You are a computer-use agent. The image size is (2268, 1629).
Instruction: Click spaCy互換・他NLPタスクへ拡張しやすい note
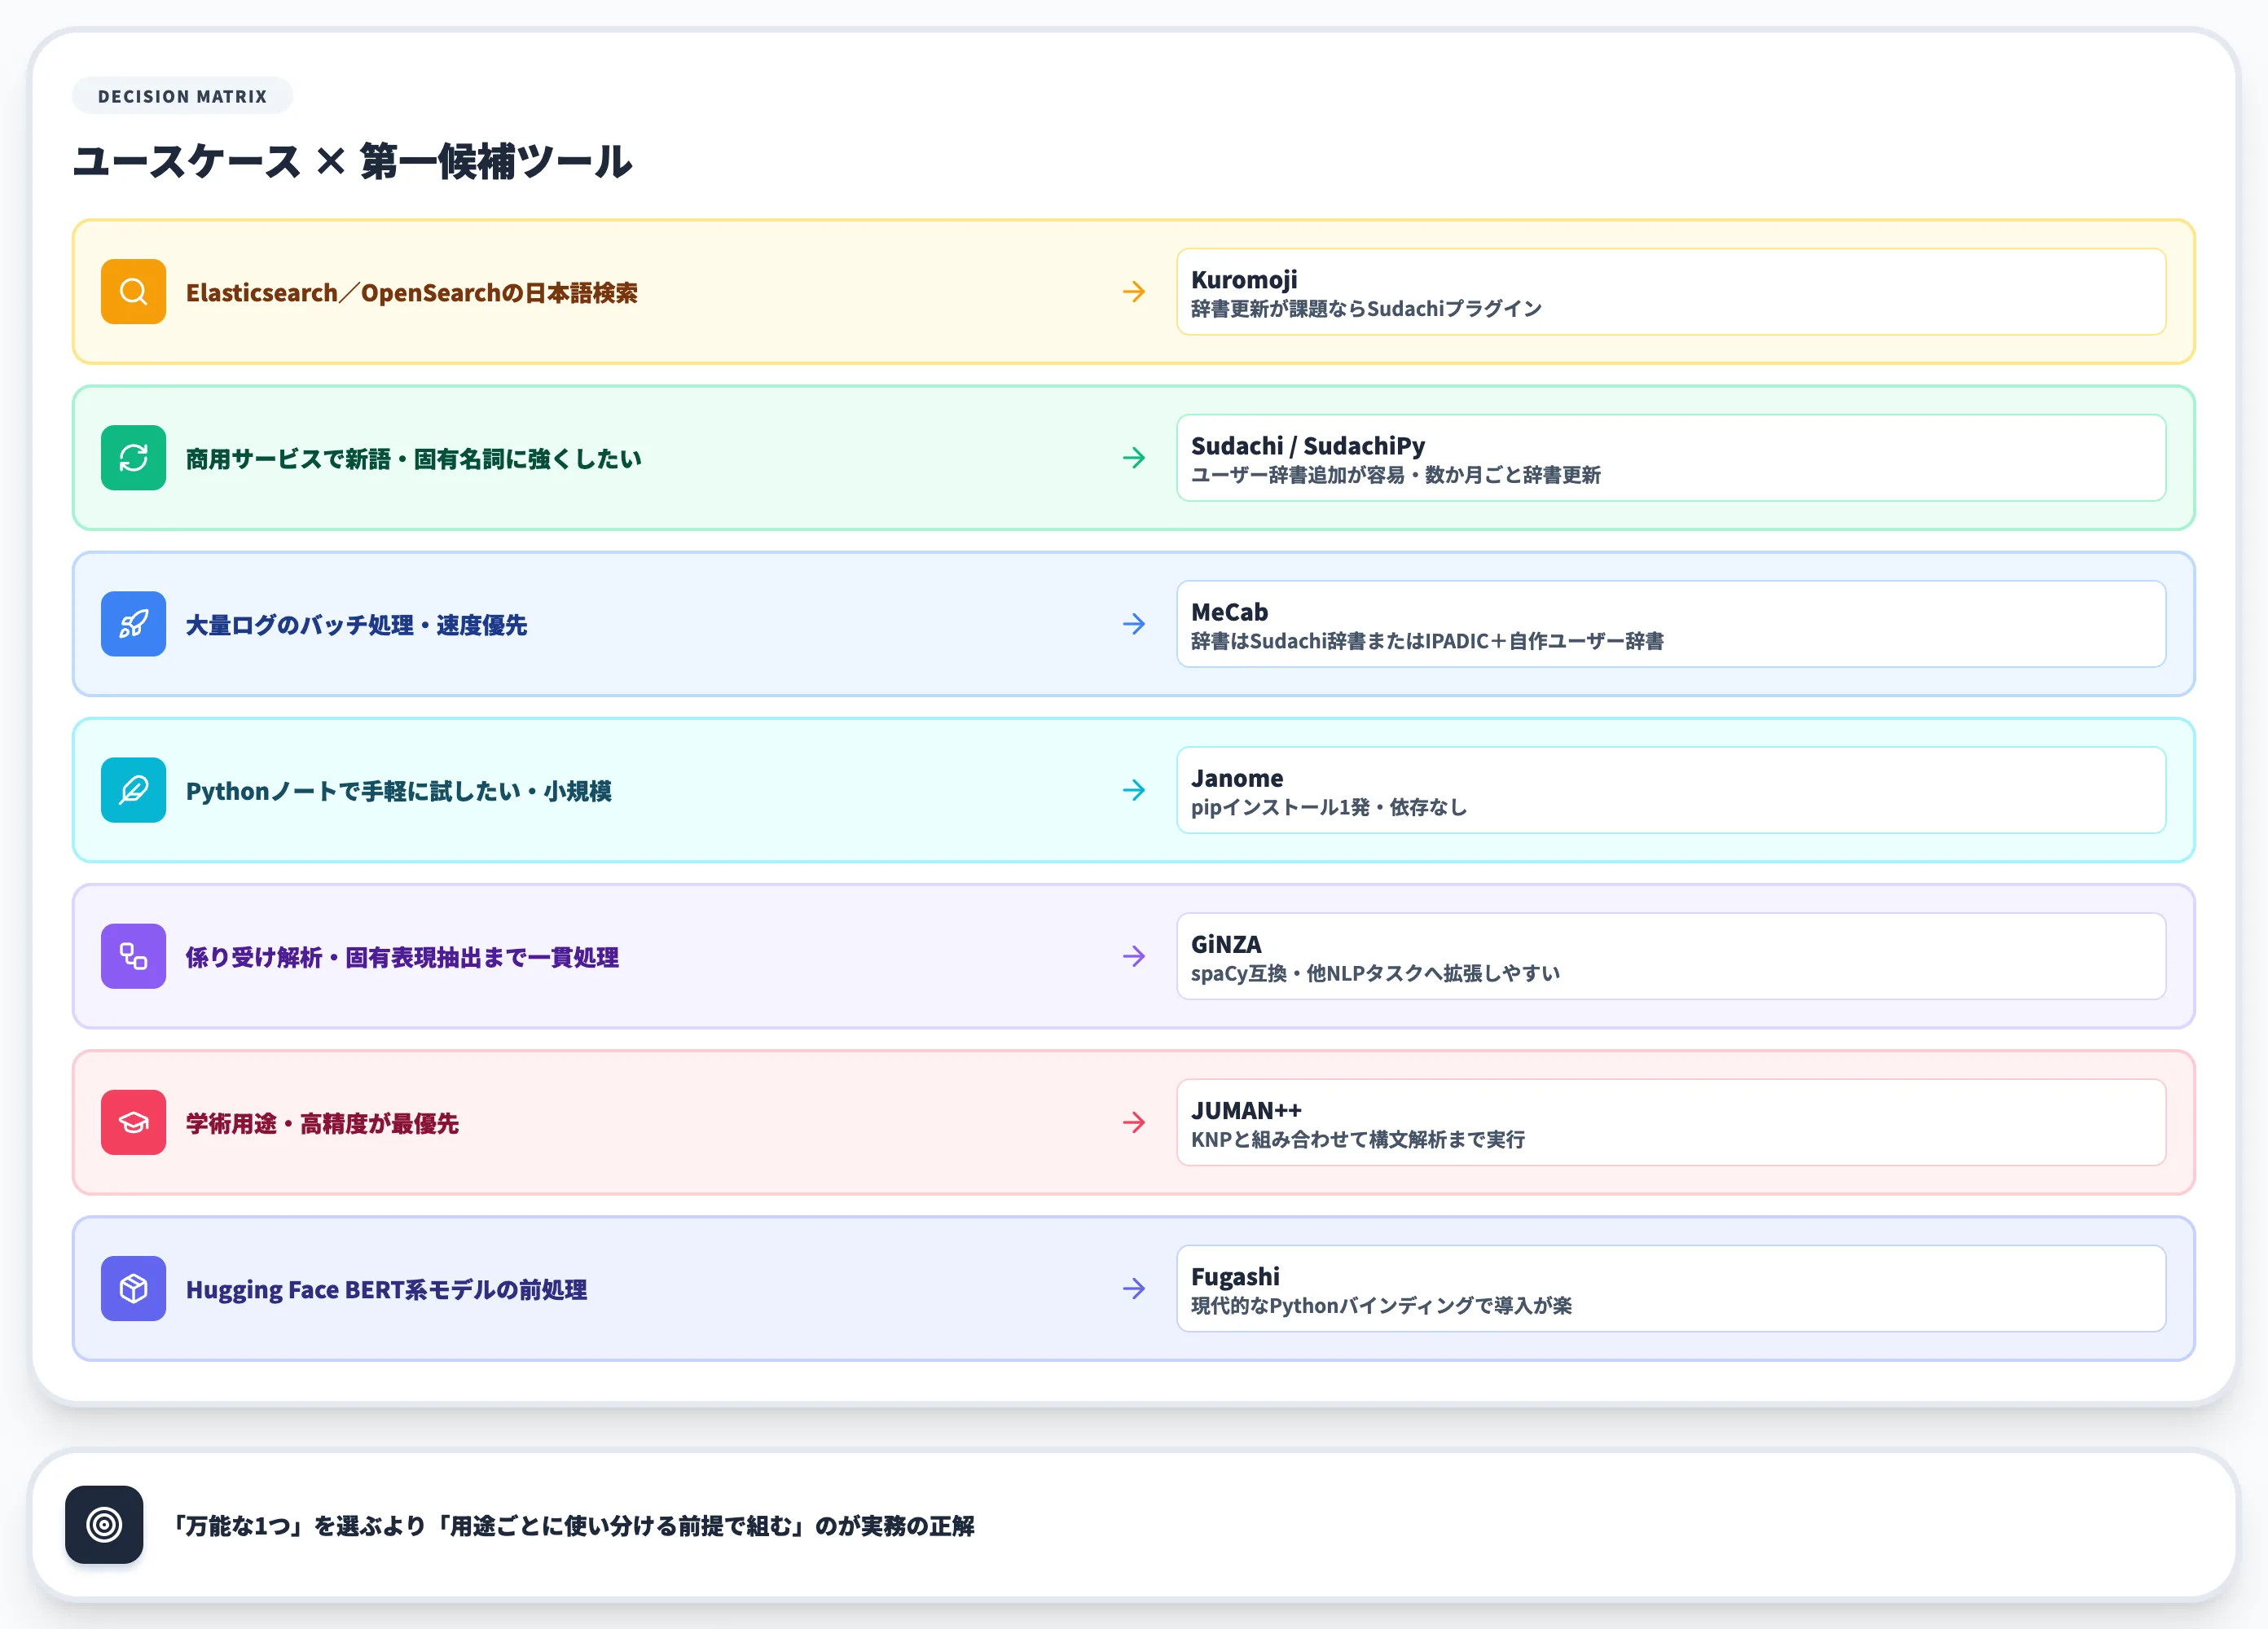[1375, 972]
